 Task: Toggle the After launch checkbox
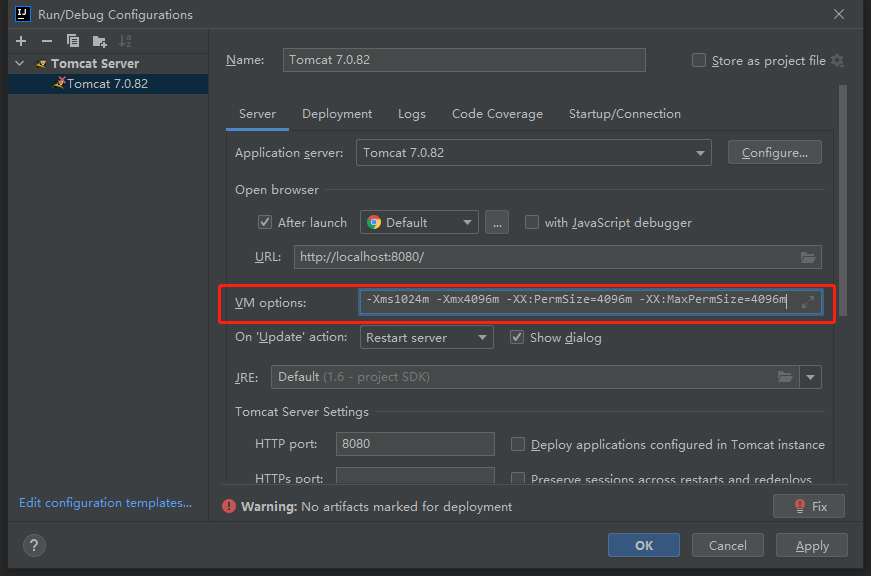pos(265,222)
